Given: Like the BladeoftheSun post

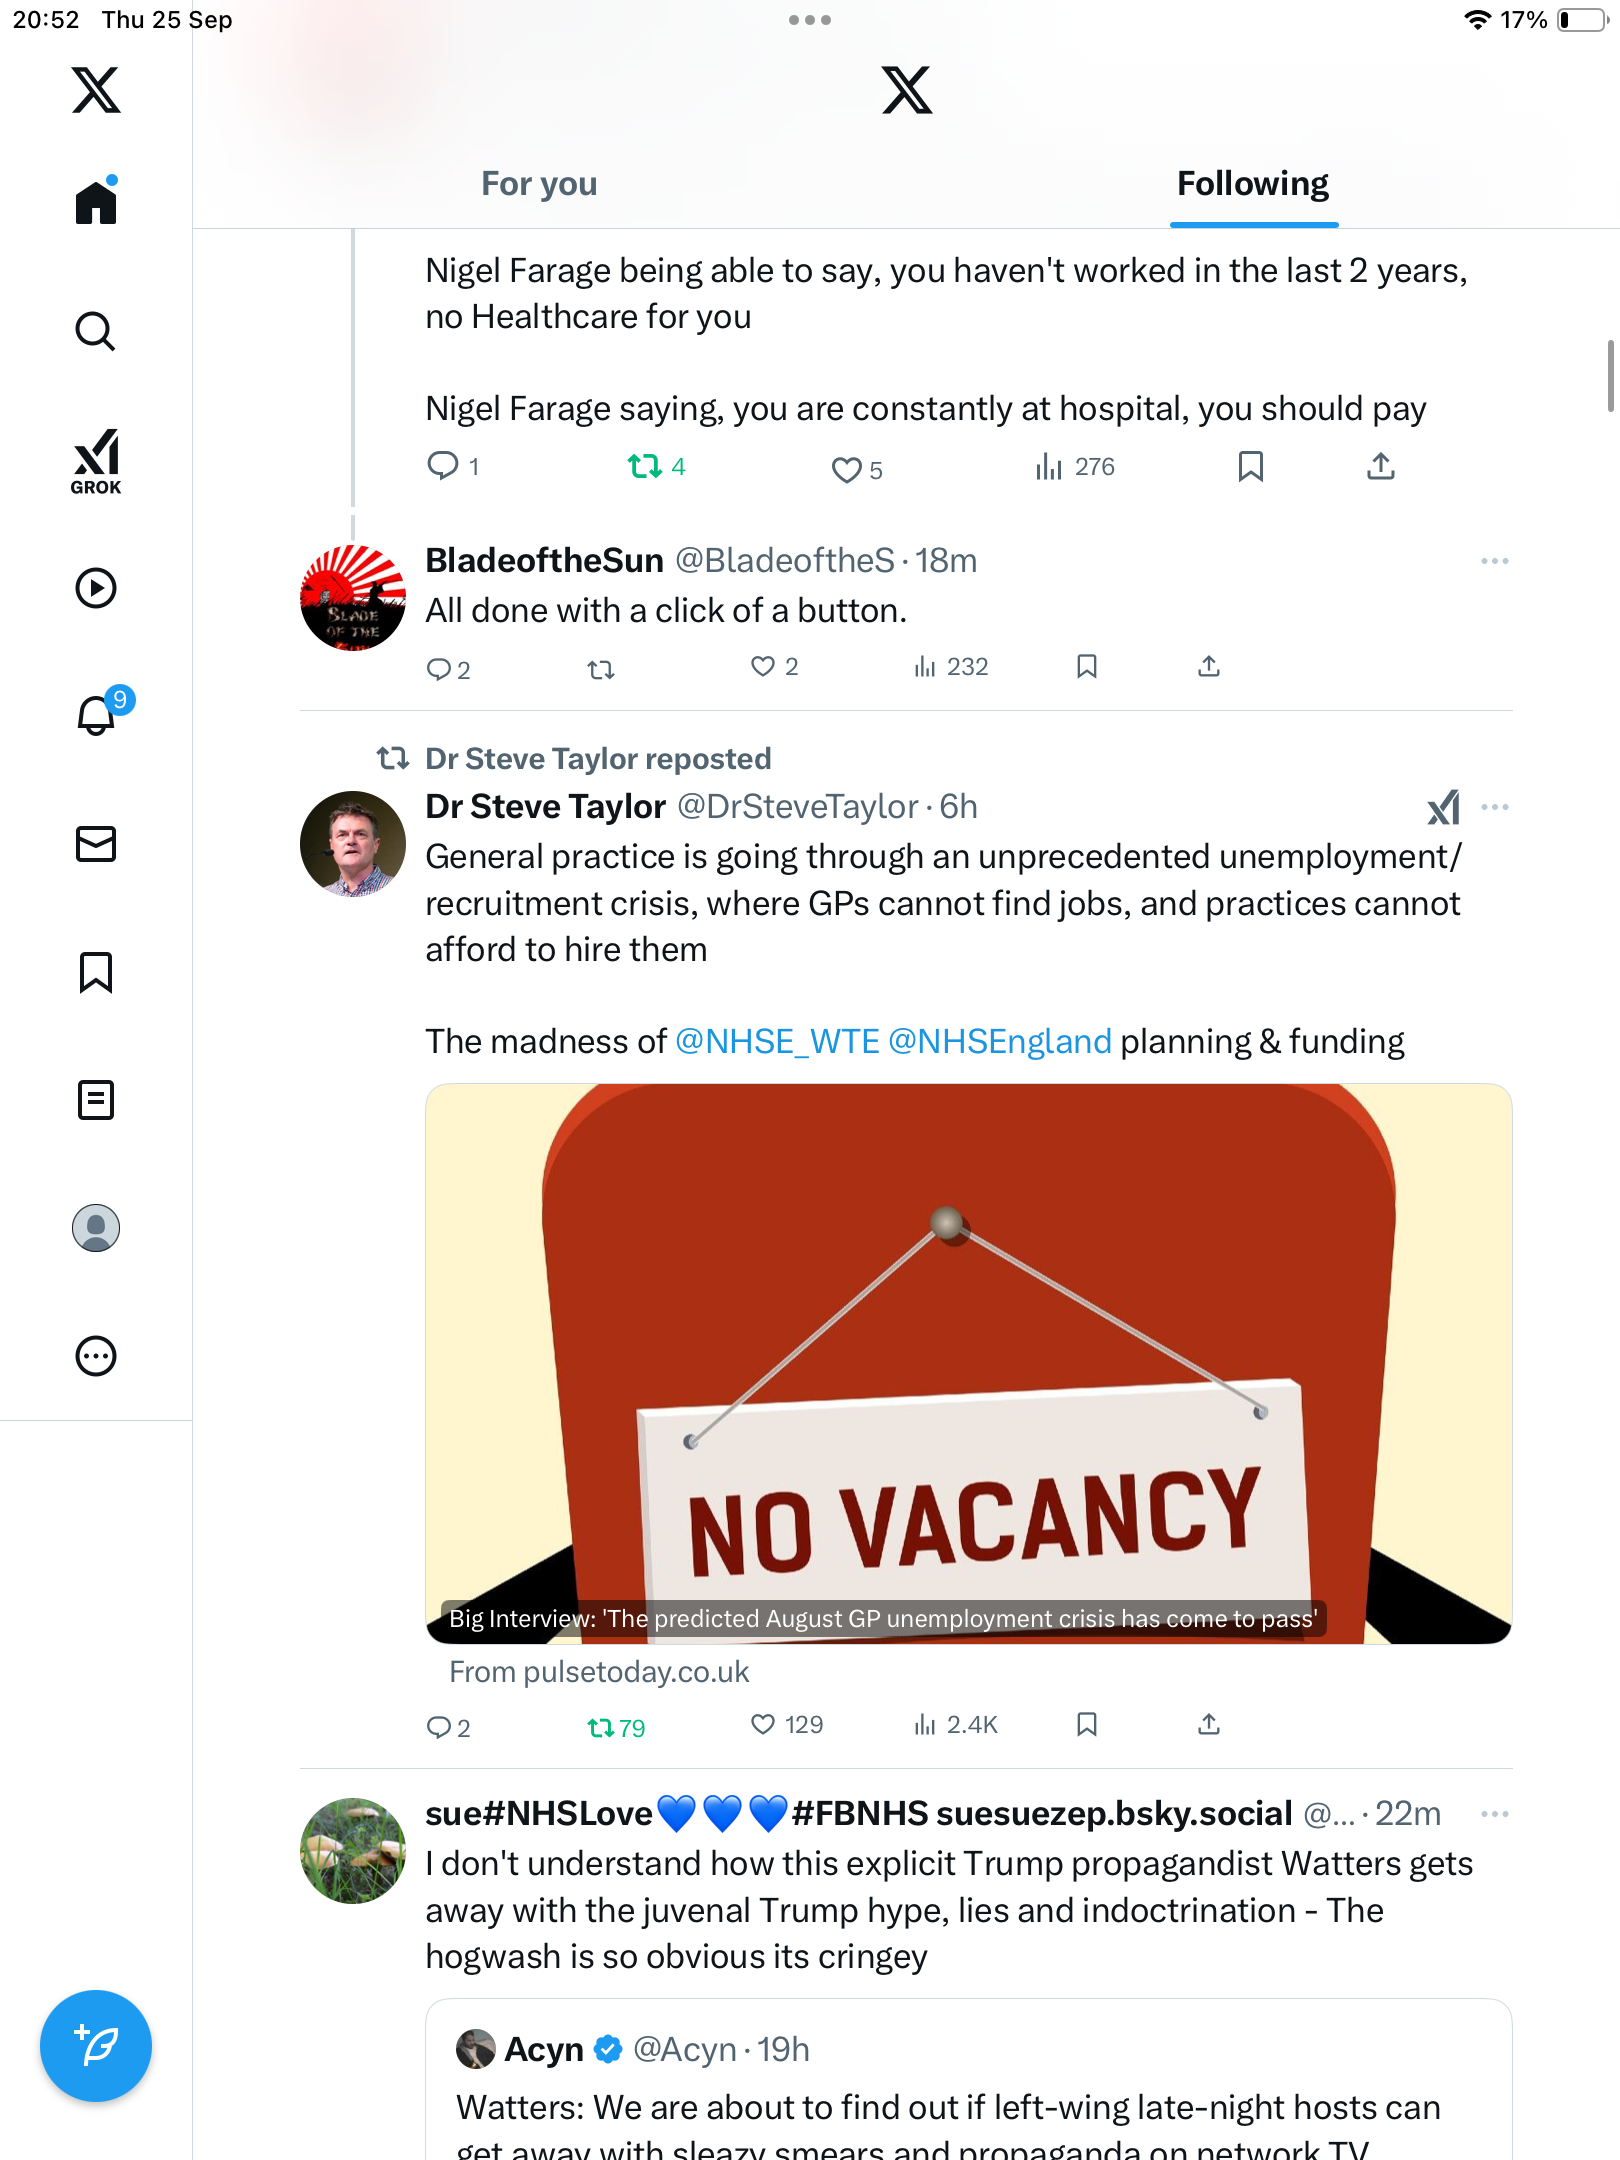Looking at the screenshot, I should pyautogui.click(x=763, y=667).
